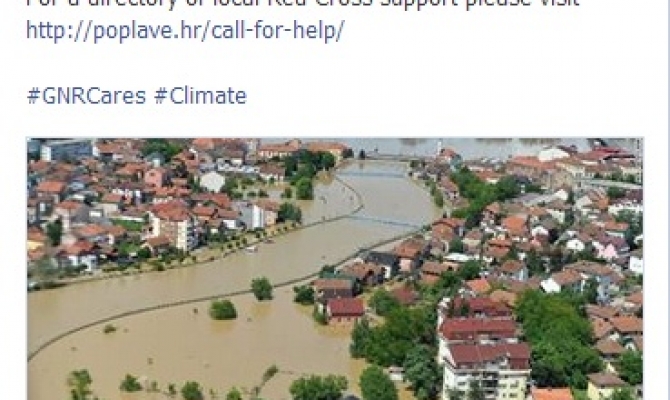Click the submerged tree in the floodwater photo
The width and height of the screenshot is (670, 400).
point(223,309)
